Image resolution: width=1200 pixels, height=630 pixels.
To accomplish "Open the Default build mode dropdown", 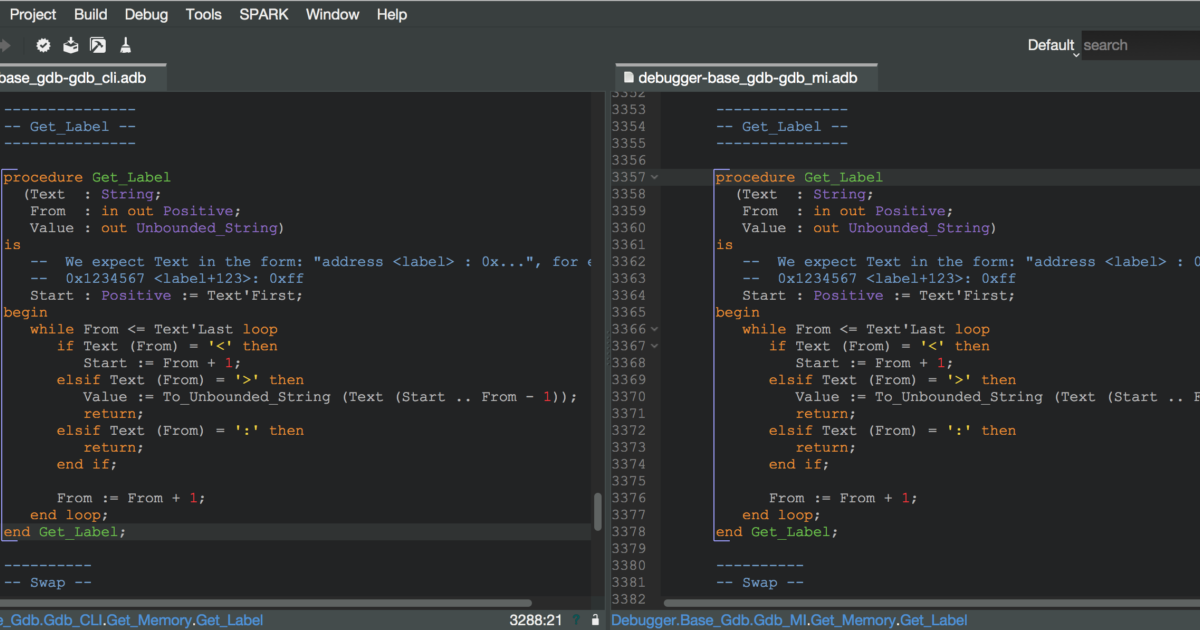I will [1053, 45].
